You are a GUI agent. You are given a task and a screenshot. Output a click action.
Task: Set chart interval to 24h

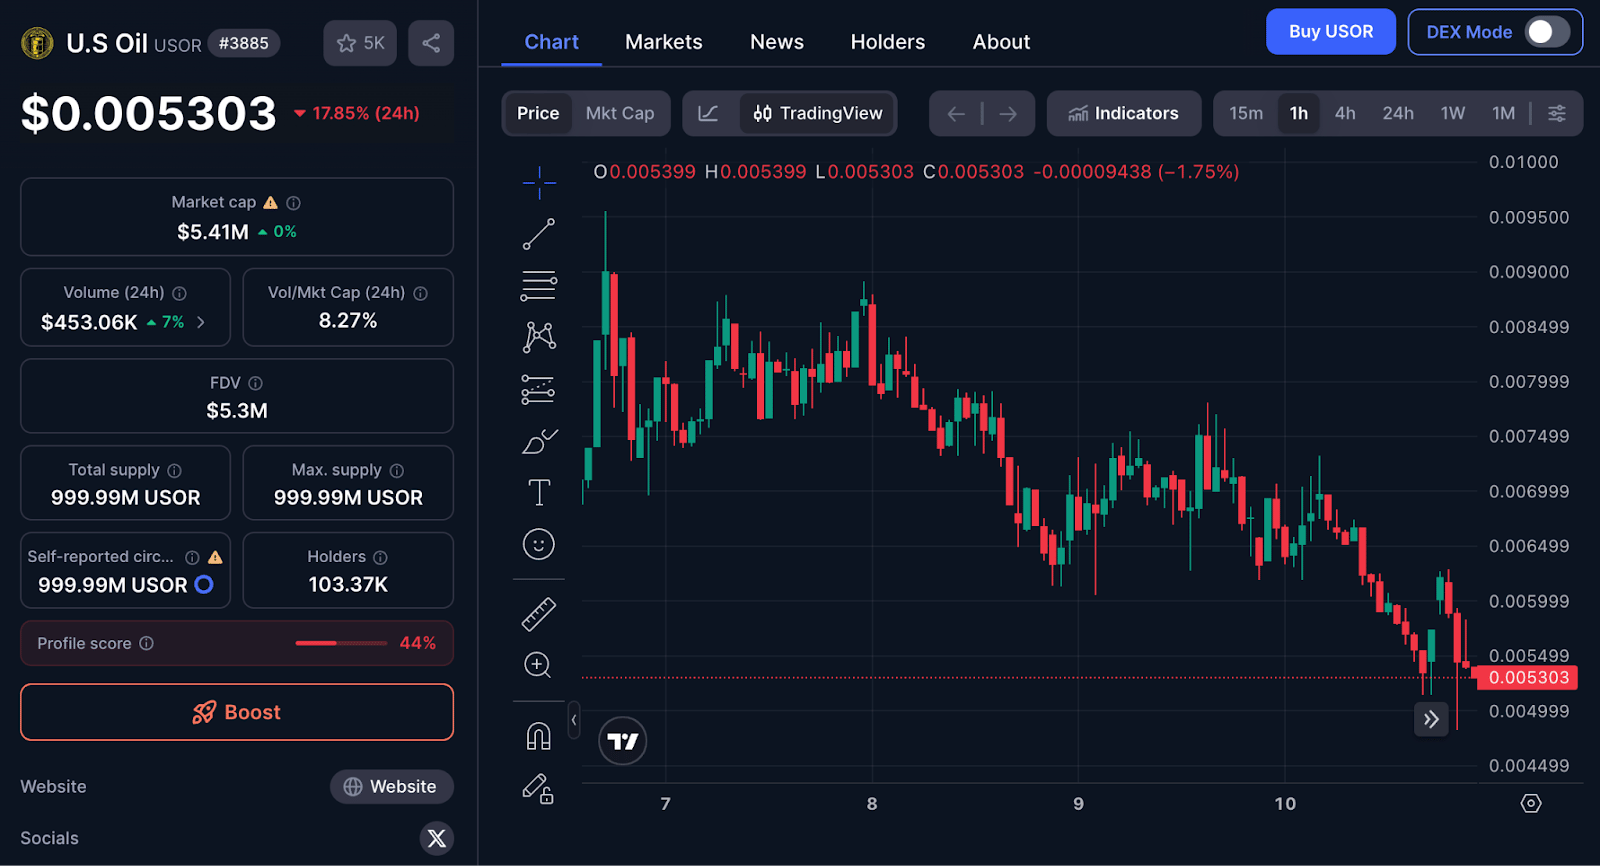tap(1398, 113)
